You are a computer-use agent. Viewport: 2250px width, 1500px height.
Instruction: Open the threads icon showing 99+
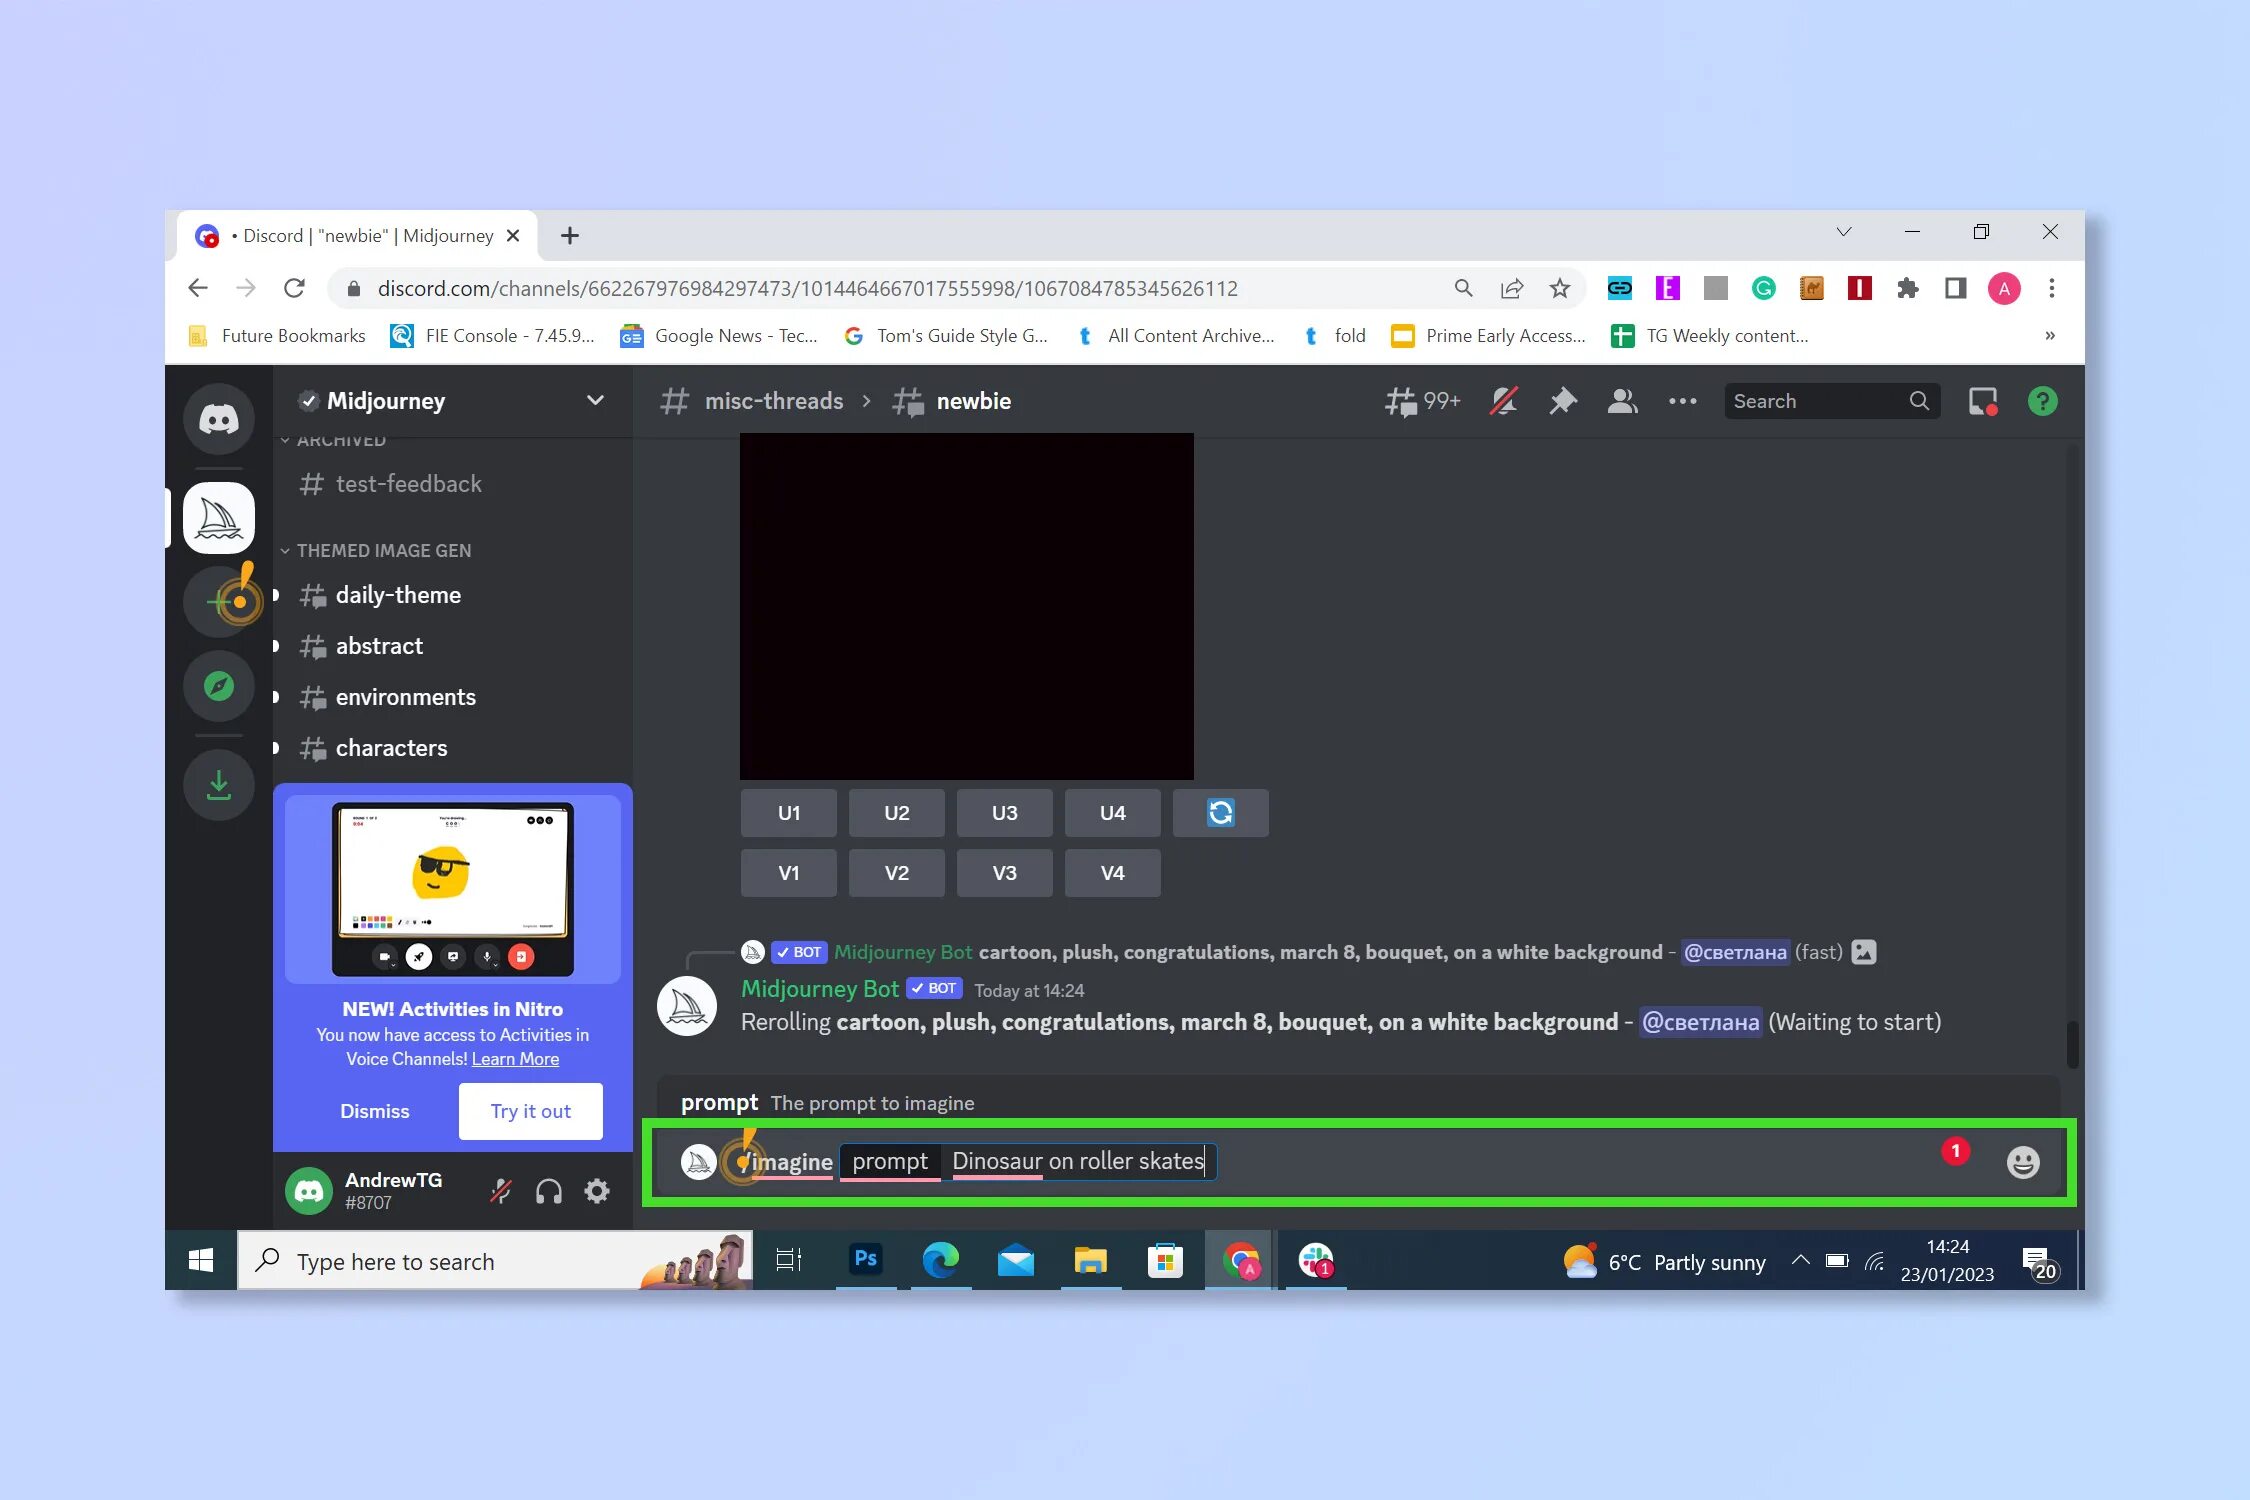pos(1420,401)
